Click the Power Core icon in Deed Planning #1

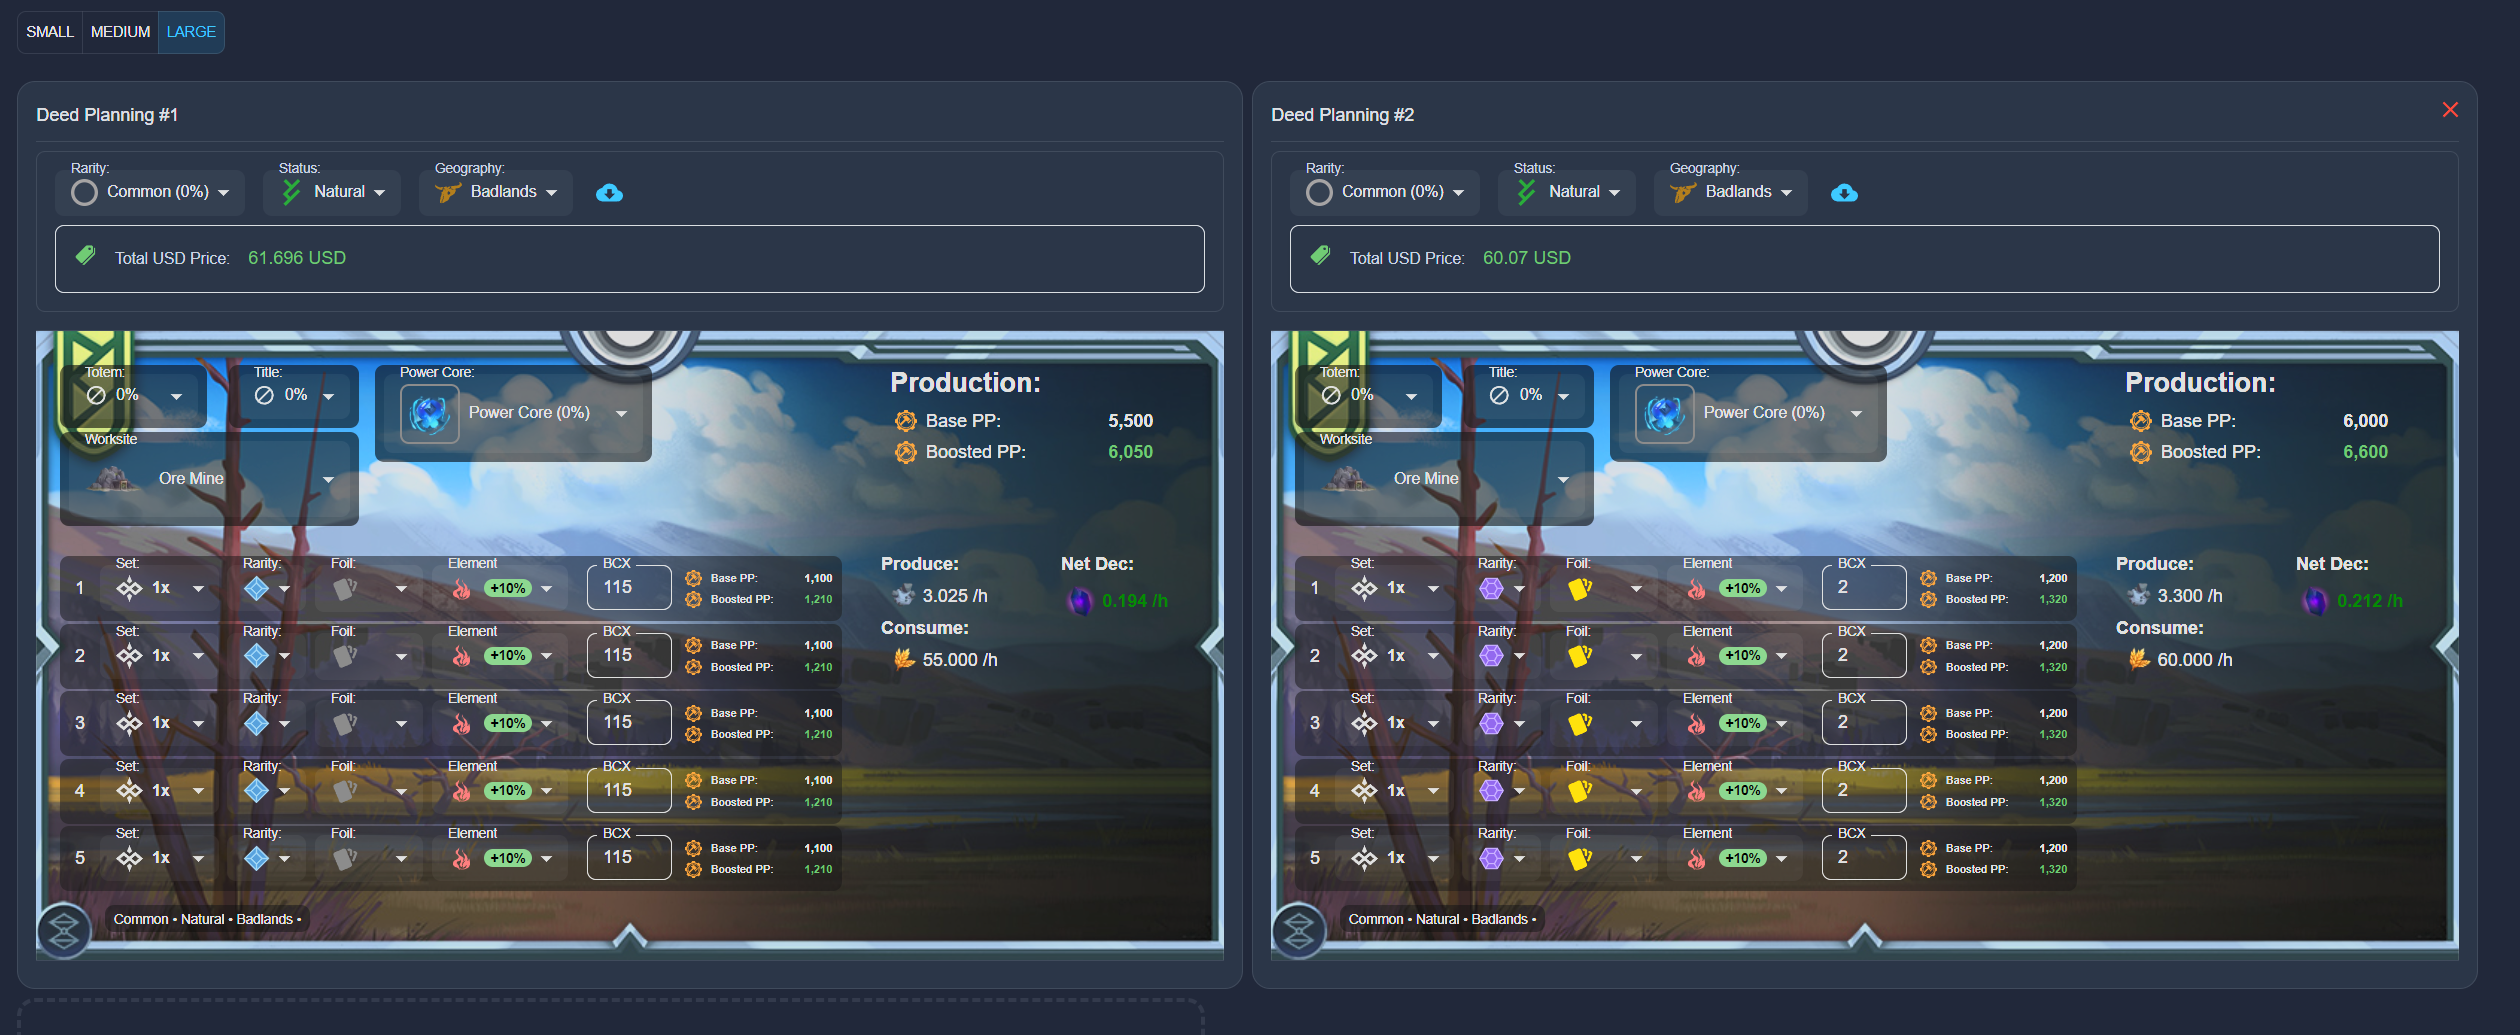(429, 414)
